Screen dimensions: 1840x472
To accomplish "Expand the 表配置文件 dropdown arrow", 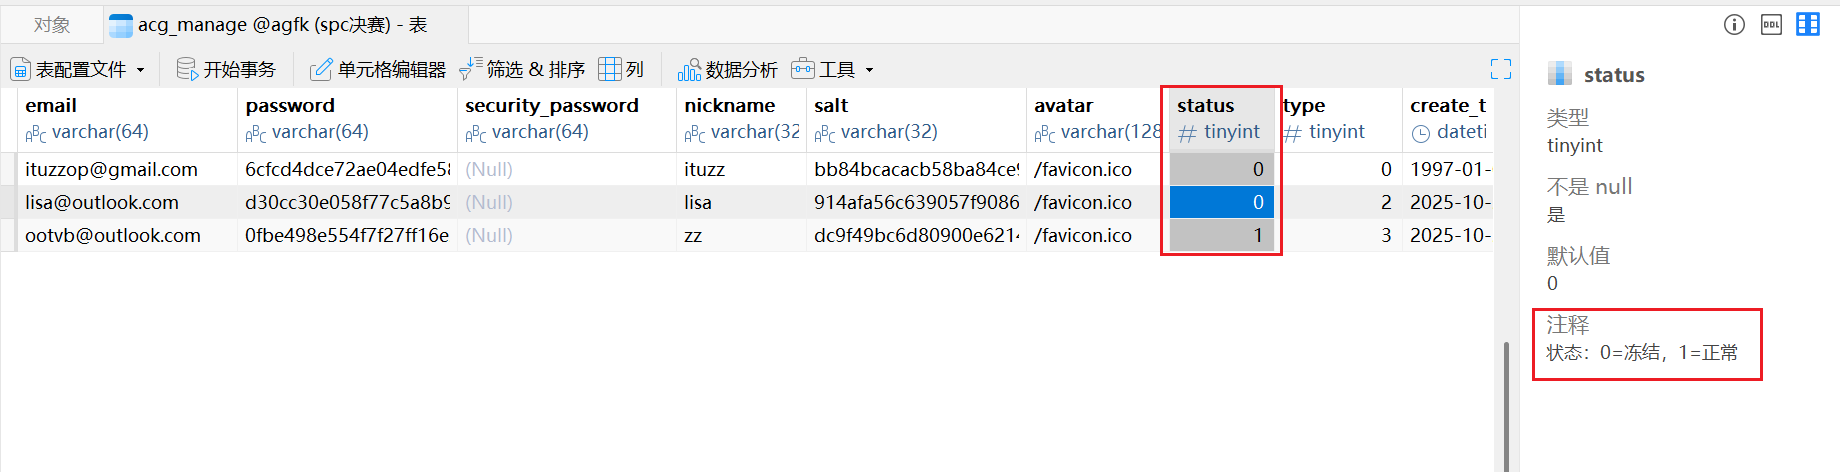I will (141, 70).
